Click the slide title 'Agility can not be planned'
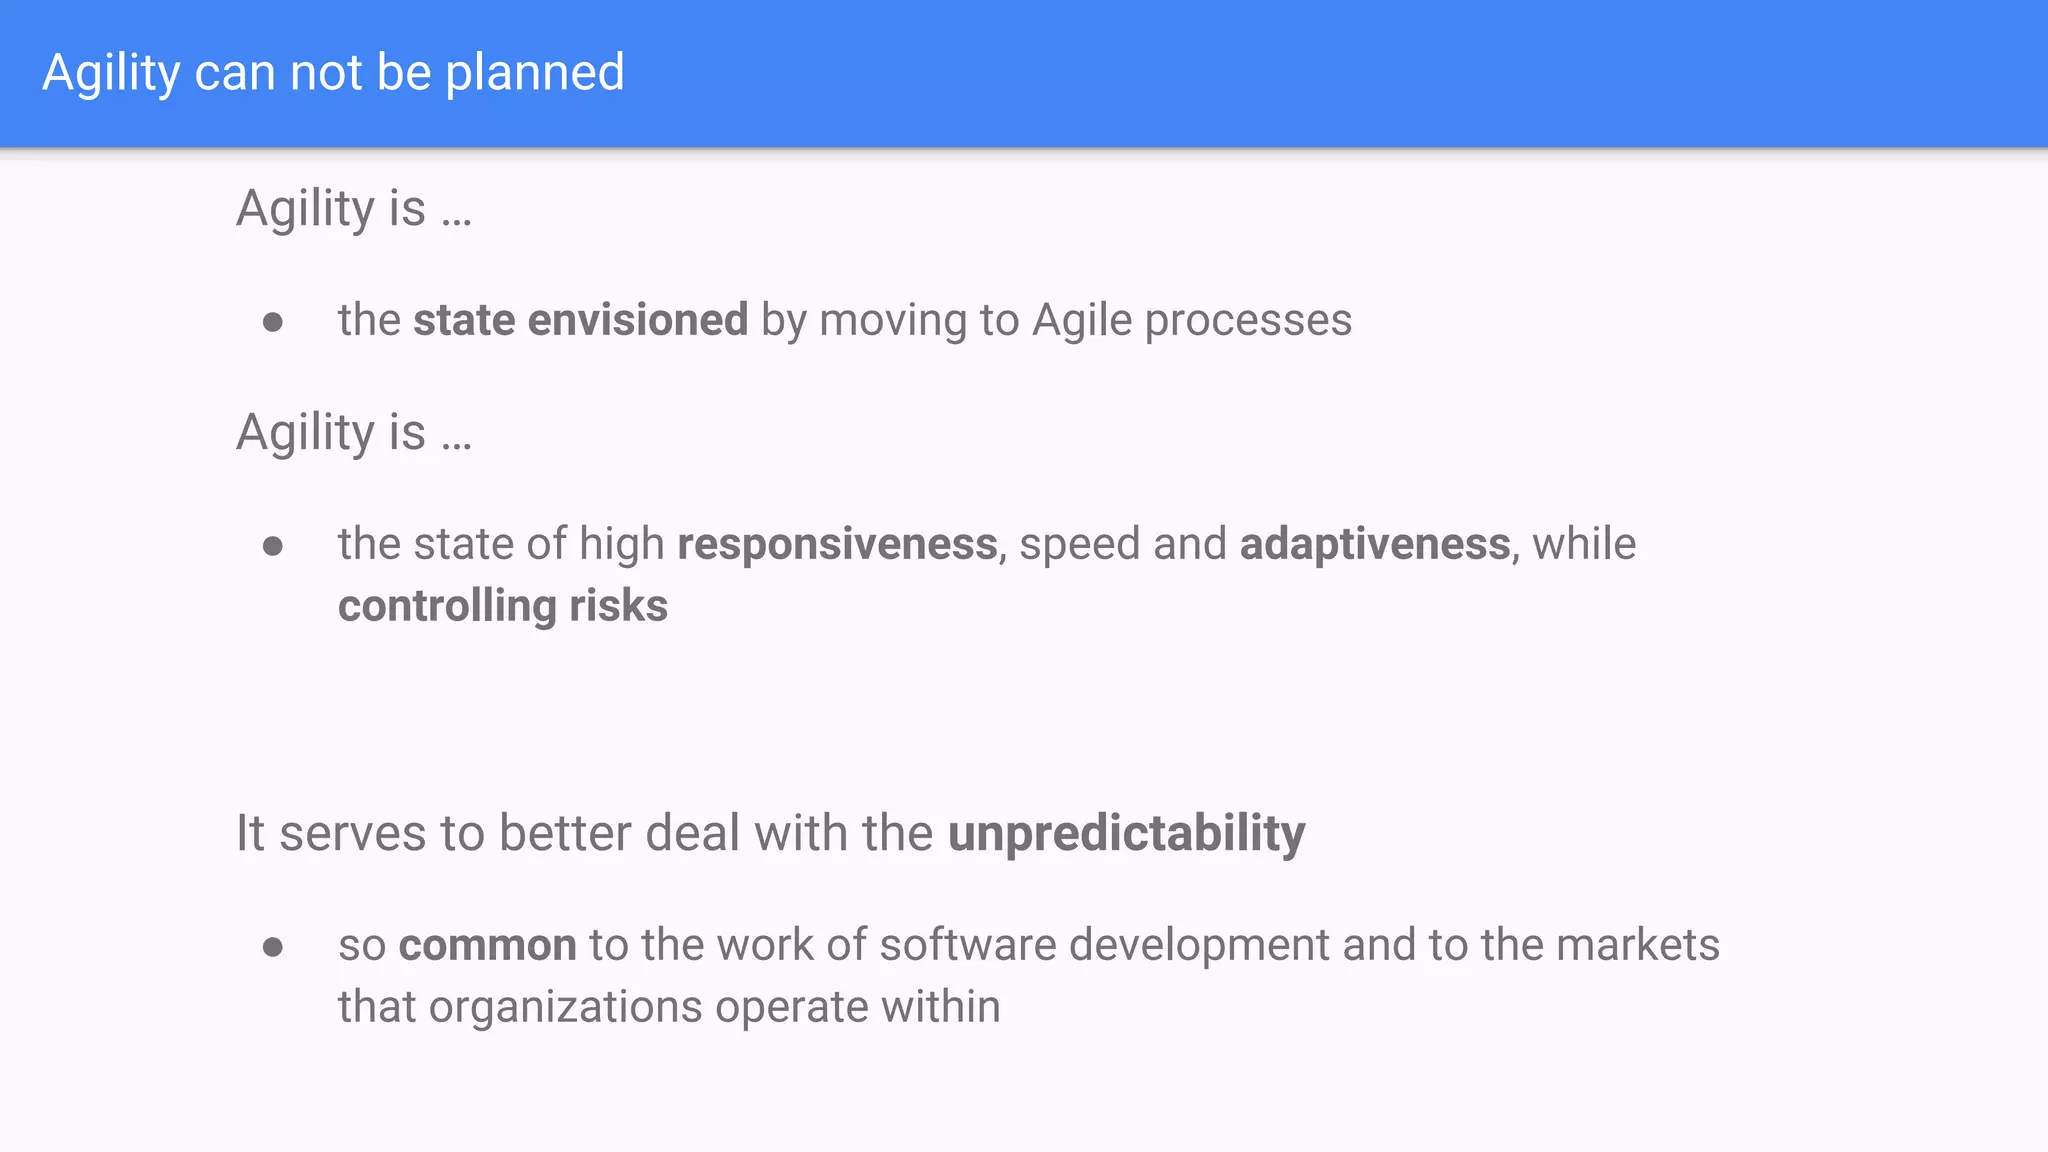Image resolution: width=2048 pixels, height=1152 pixels. tap(334, 74)
